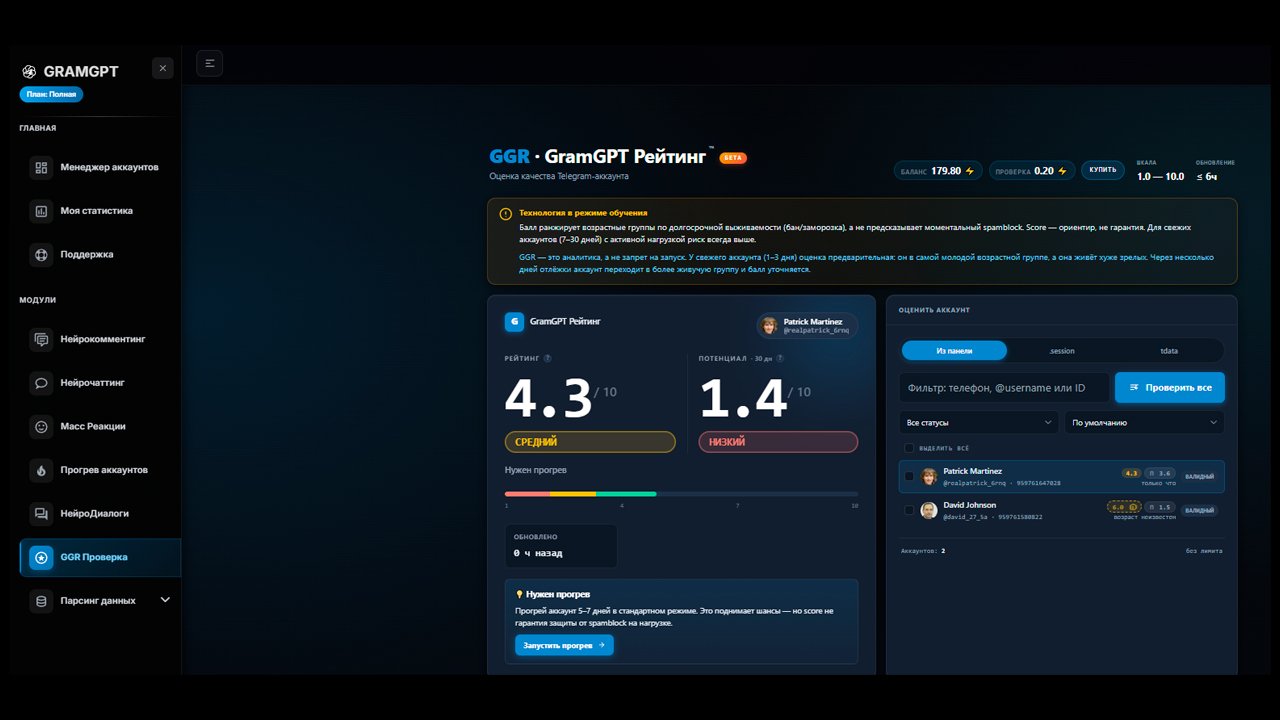Open Поддержка menu label
Screen dimensions: 1280x720
coord(86,254)
